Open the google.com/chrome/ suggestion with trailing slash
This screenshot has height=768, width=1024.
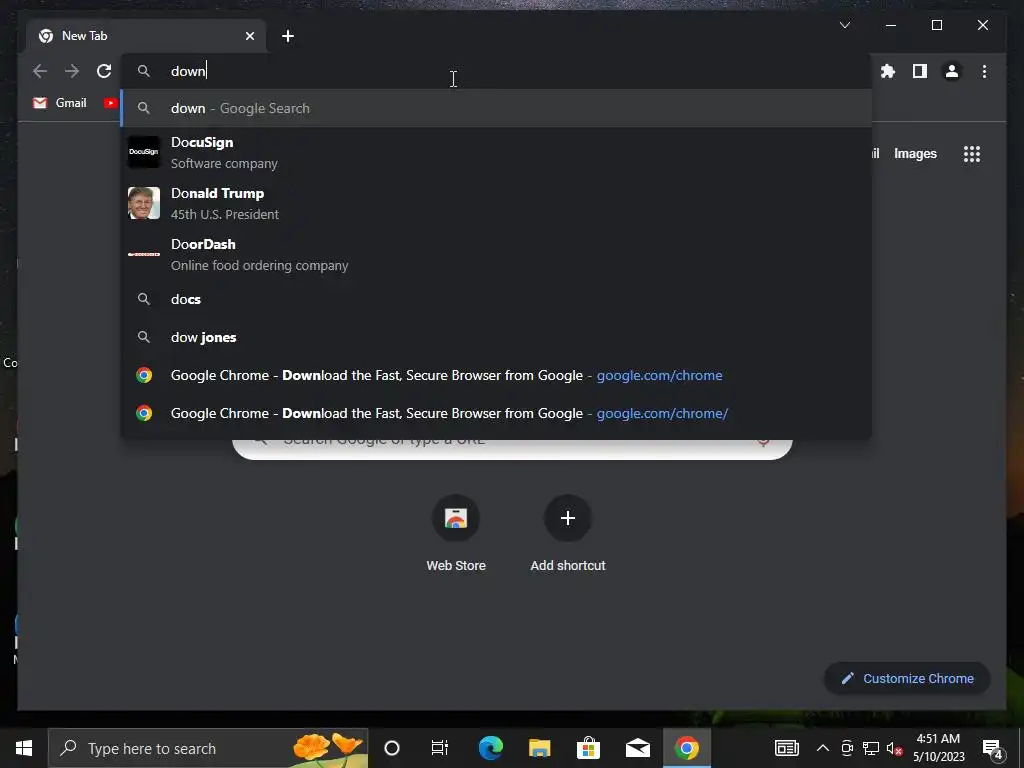(x=496, y=413)
